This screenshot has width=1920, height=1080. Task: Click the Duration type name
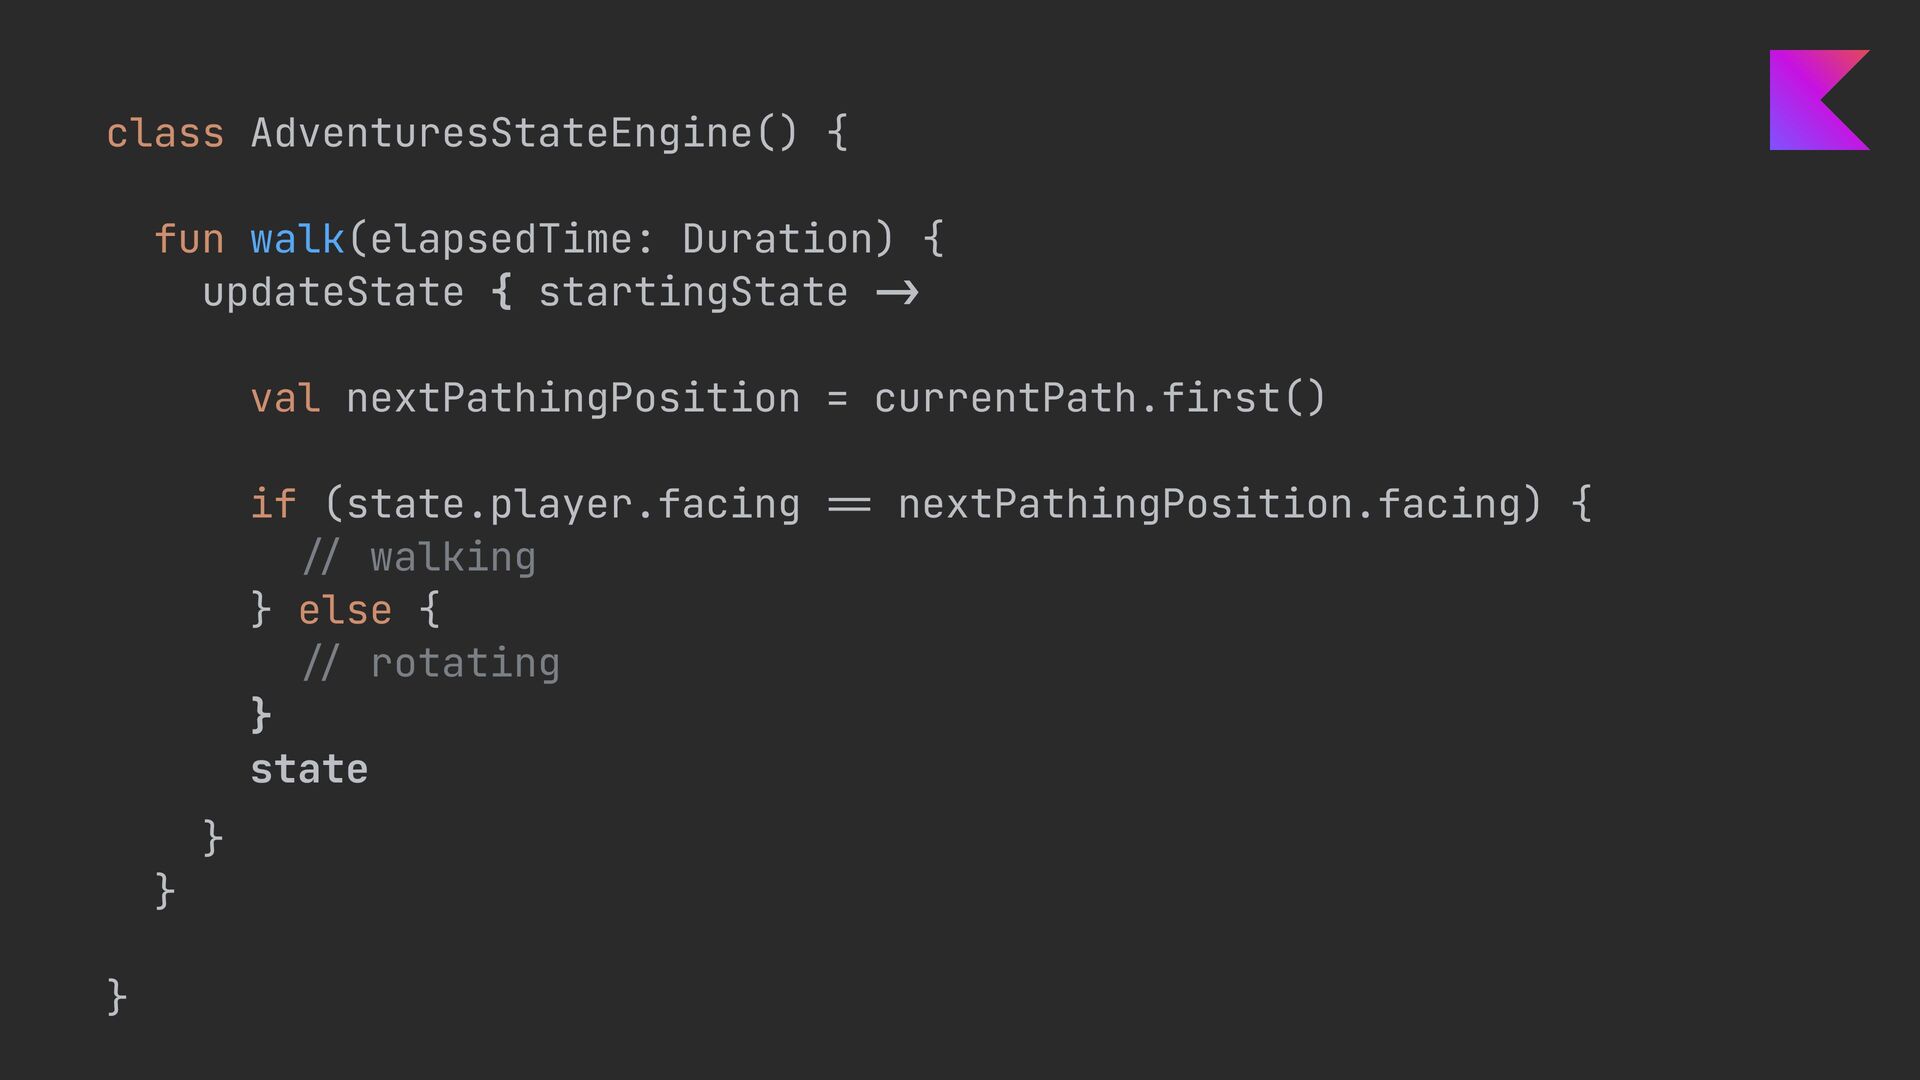coord(777,240)
